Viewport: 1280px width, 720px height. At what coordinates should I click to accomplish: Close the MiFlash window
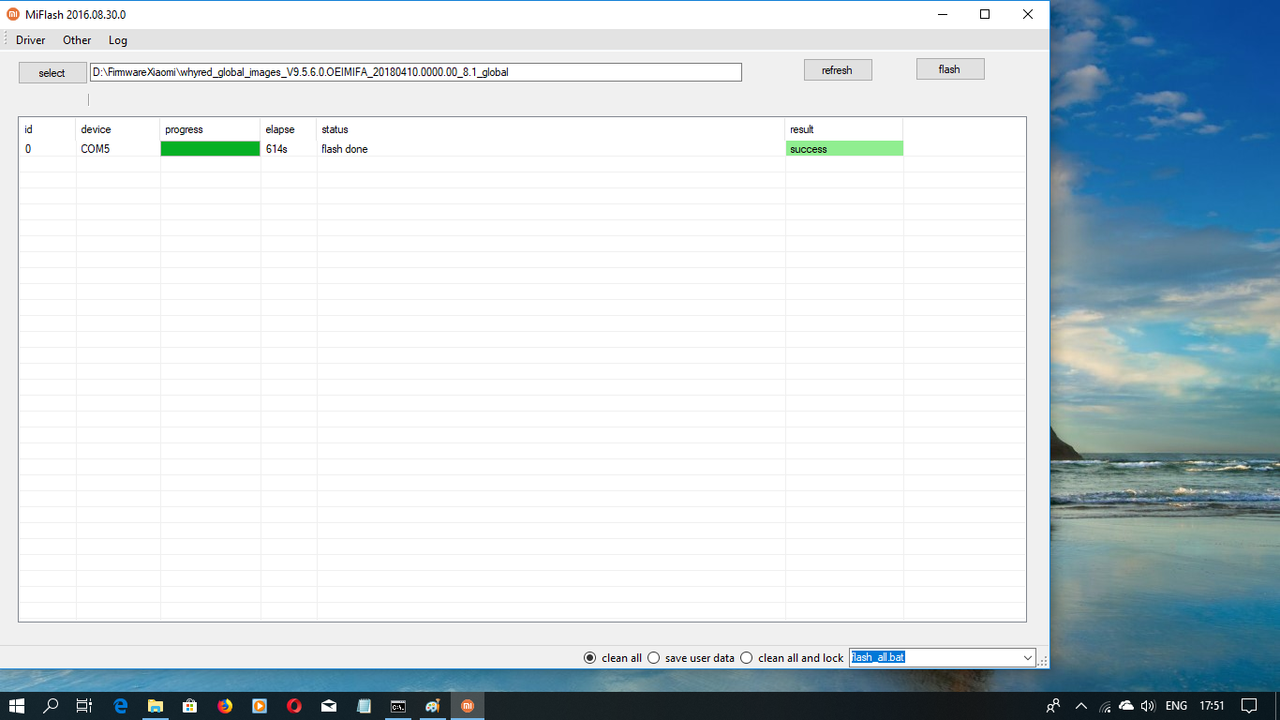1028,14
